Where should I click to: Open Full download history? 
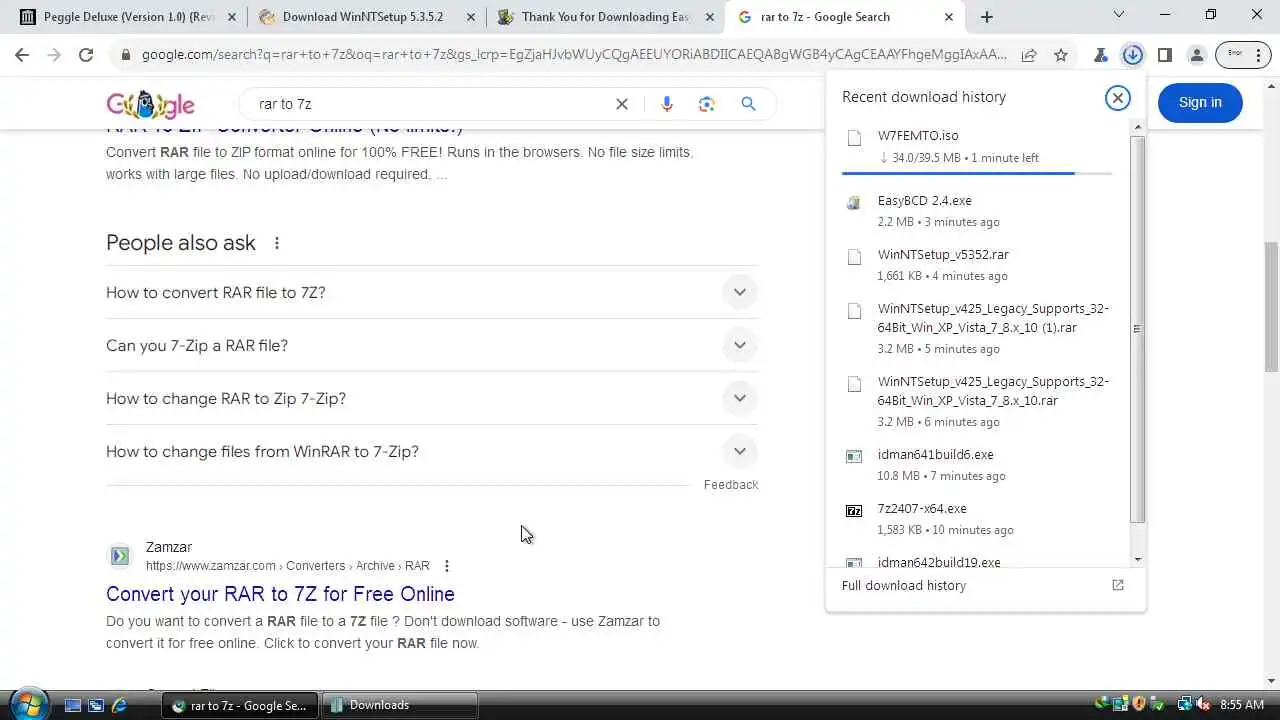904,586
